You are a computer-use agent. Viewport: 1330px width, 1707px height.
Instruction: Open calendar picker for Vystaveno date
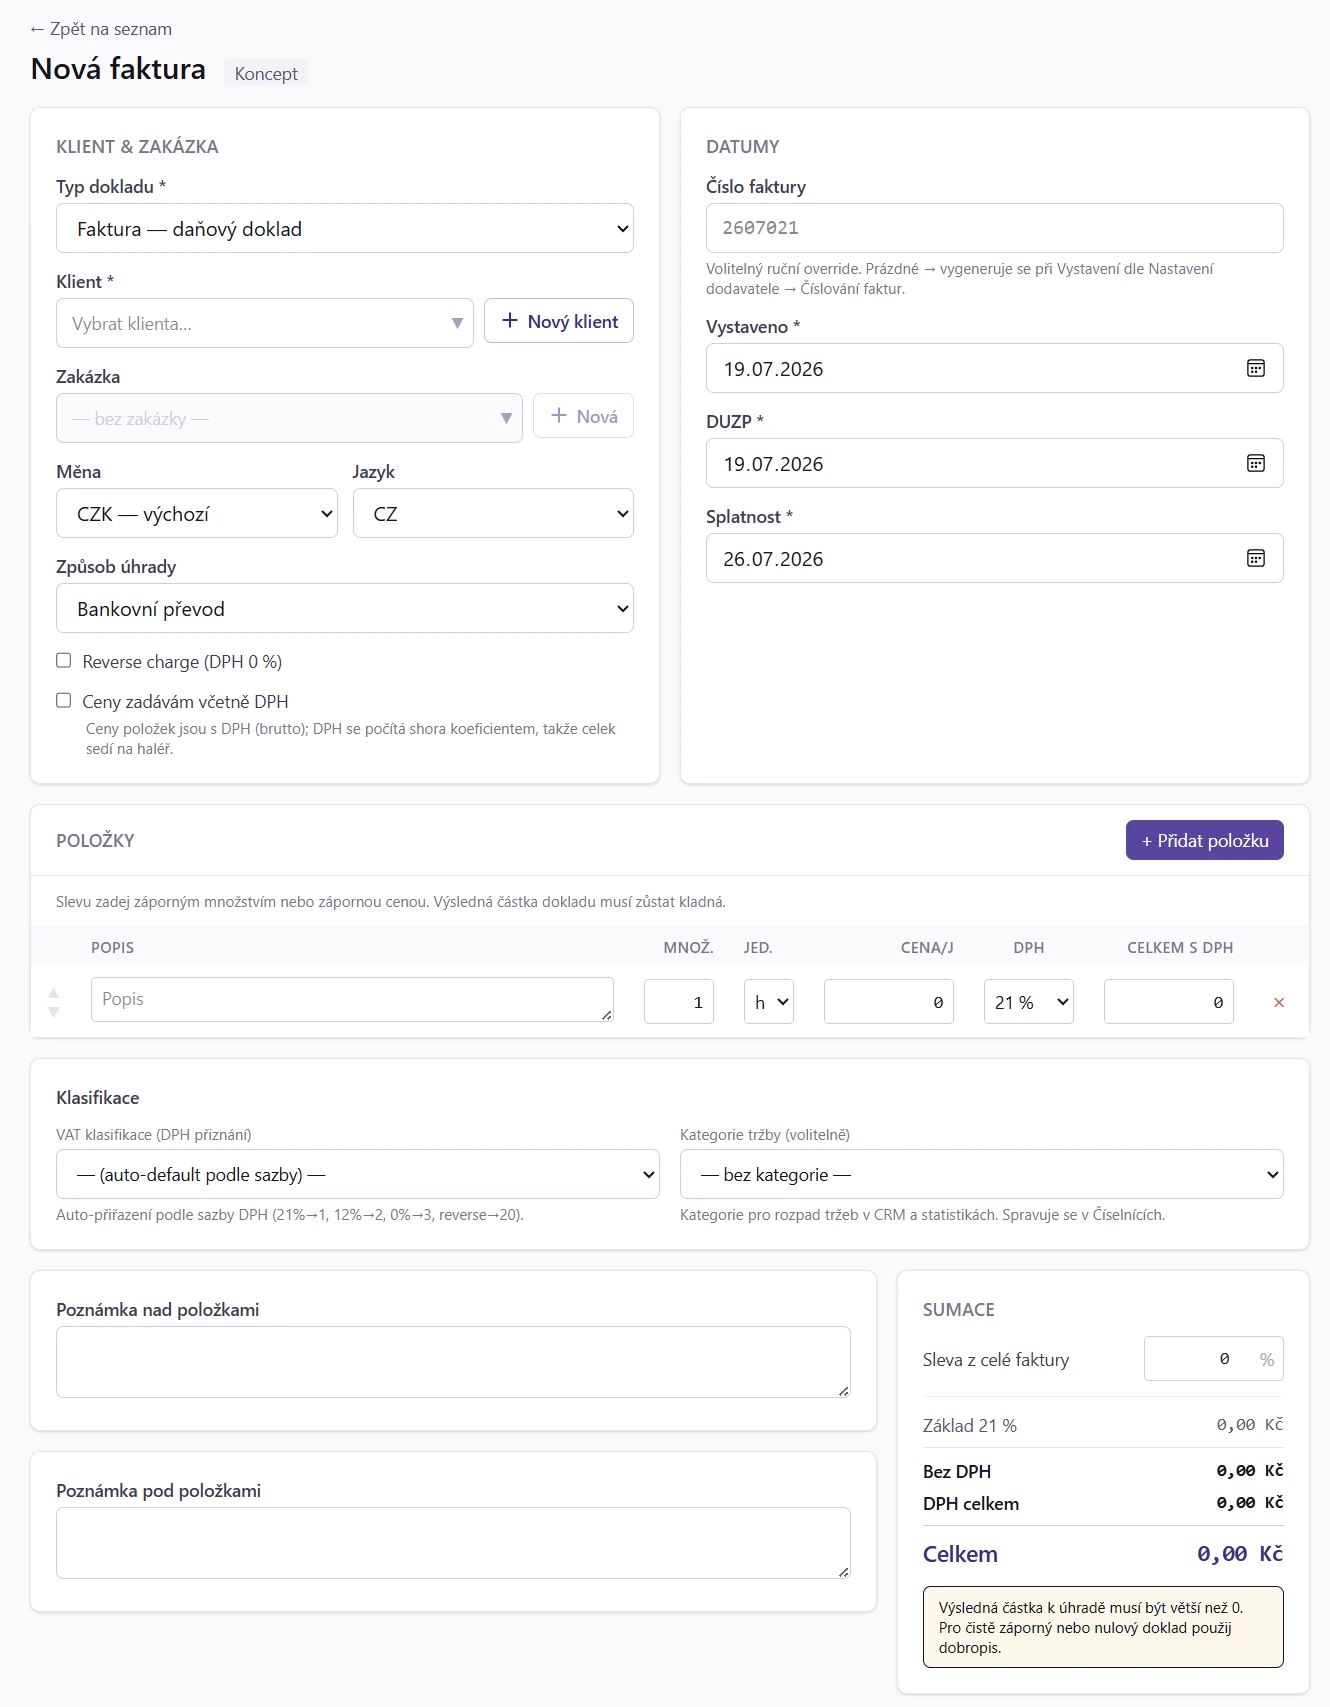[1256, 368]
